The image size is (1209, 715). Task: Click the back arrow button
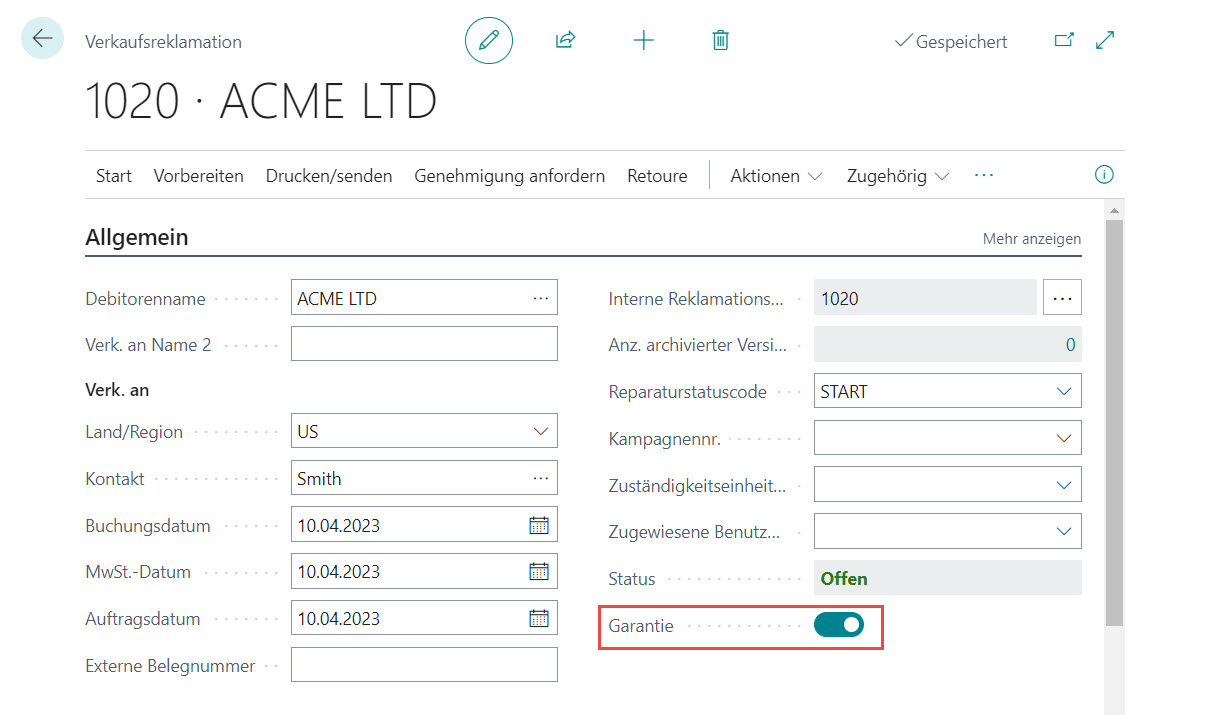tap(42, 39)
